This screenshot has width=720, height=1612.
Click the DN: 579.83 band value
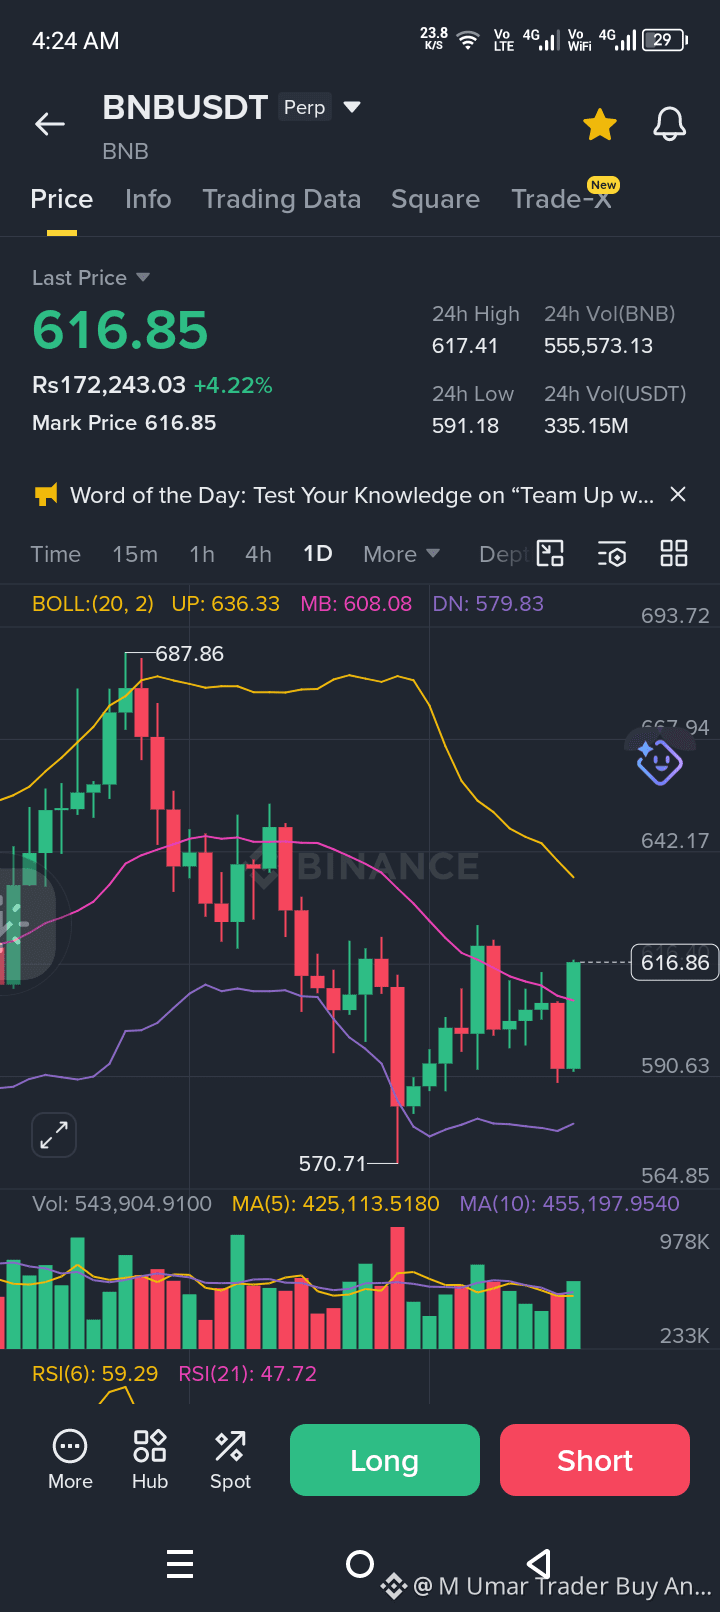tap(488, 604)
